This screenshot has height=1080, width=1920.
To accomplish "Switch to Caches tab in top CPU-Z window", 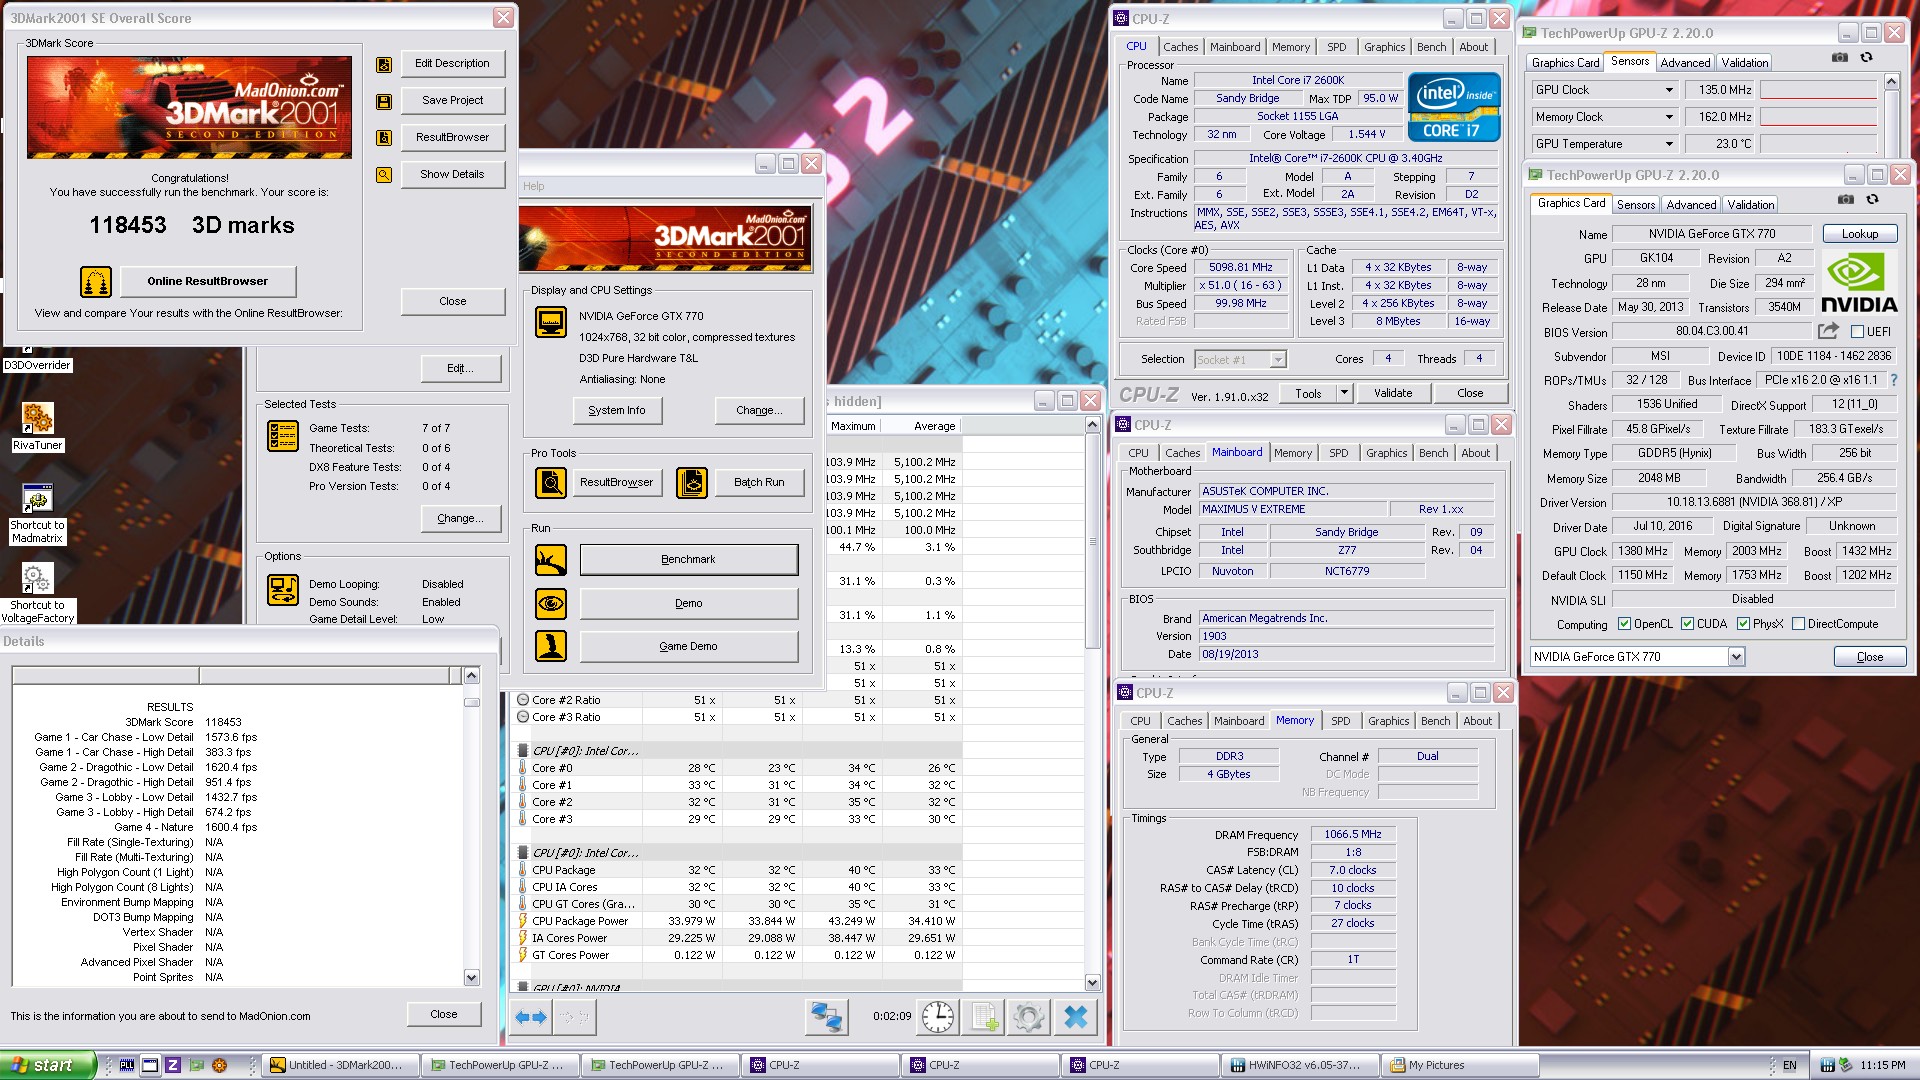I will pos(1180,47).
